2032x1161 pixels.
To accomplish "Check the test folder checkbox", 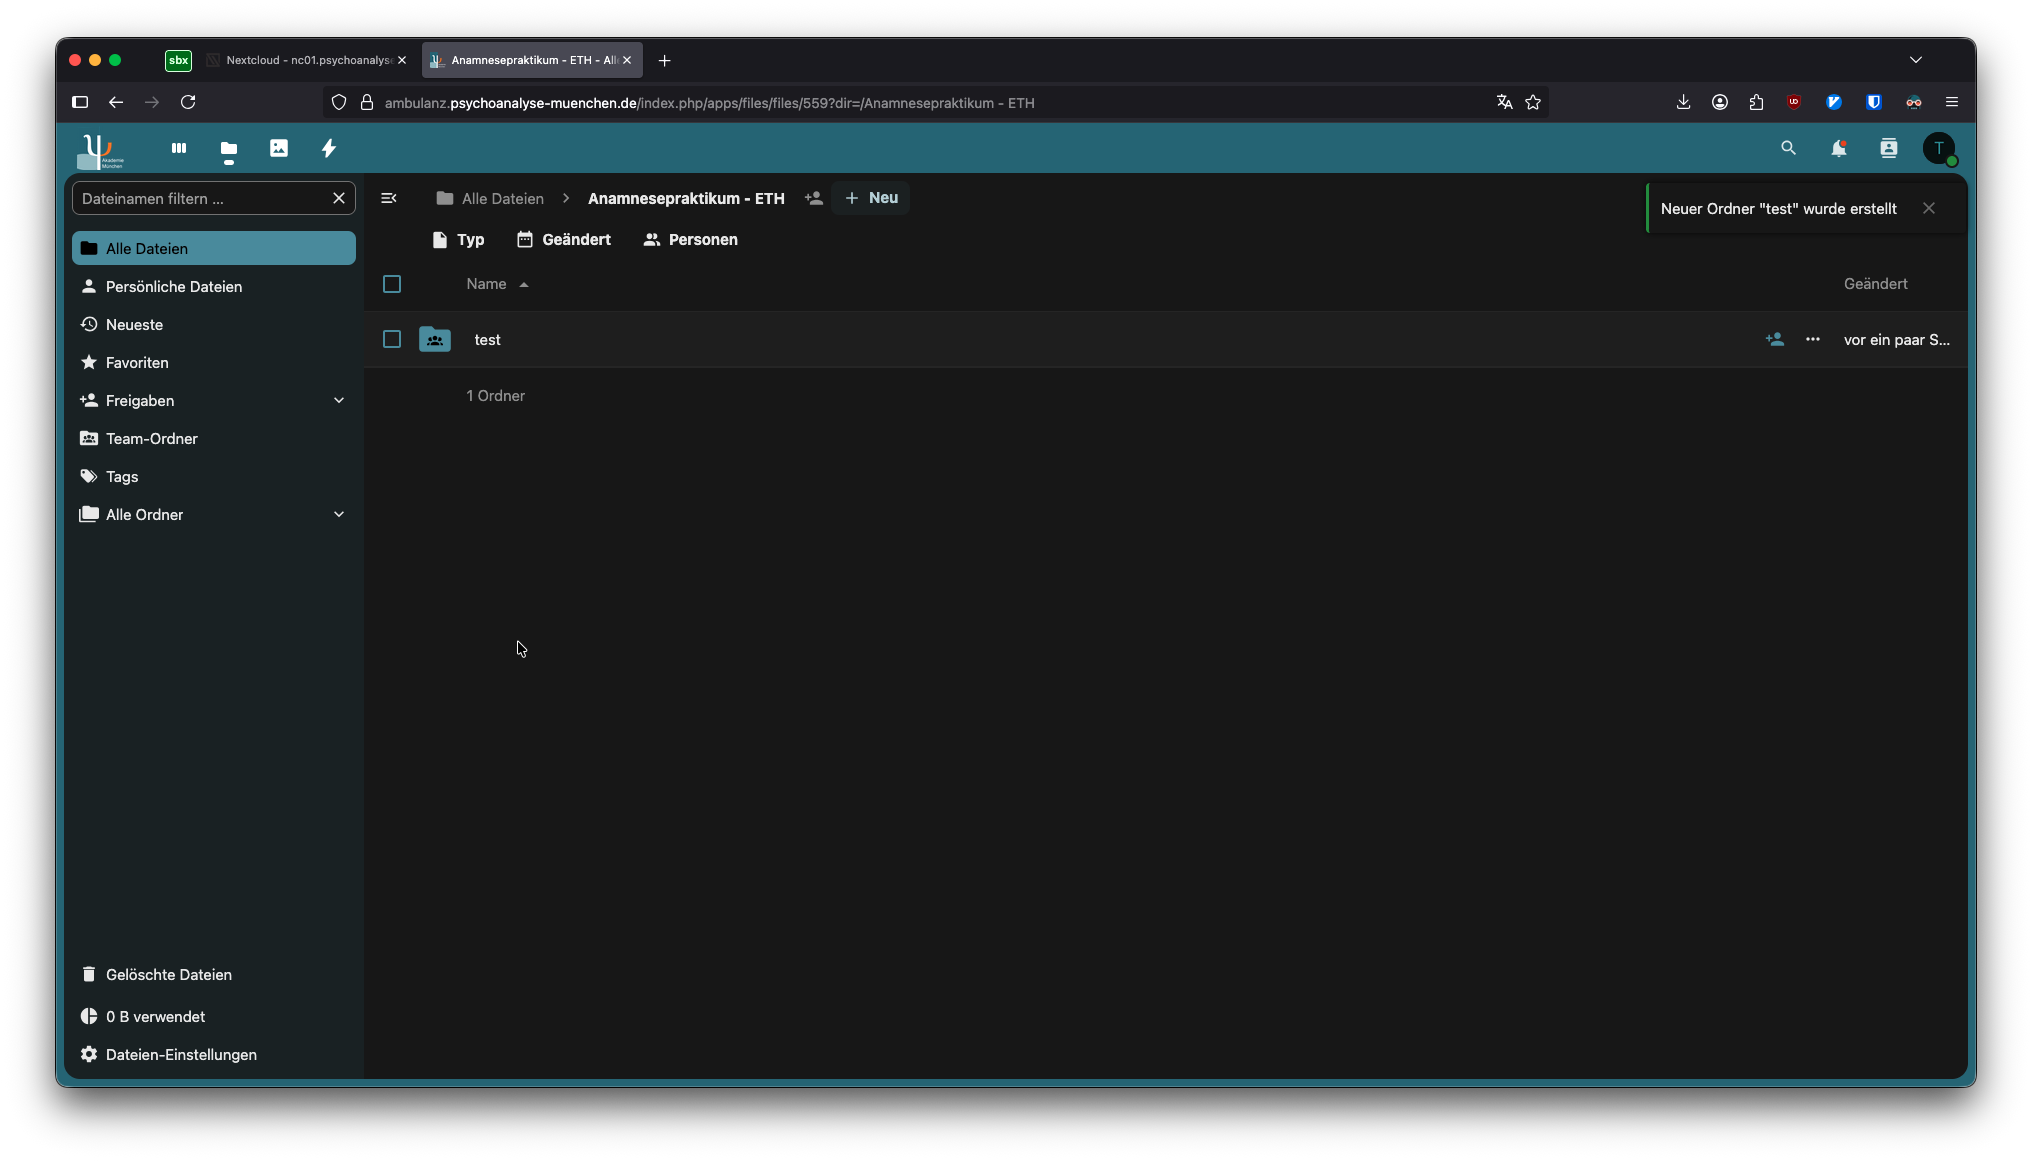I will (x=392, y=340).
